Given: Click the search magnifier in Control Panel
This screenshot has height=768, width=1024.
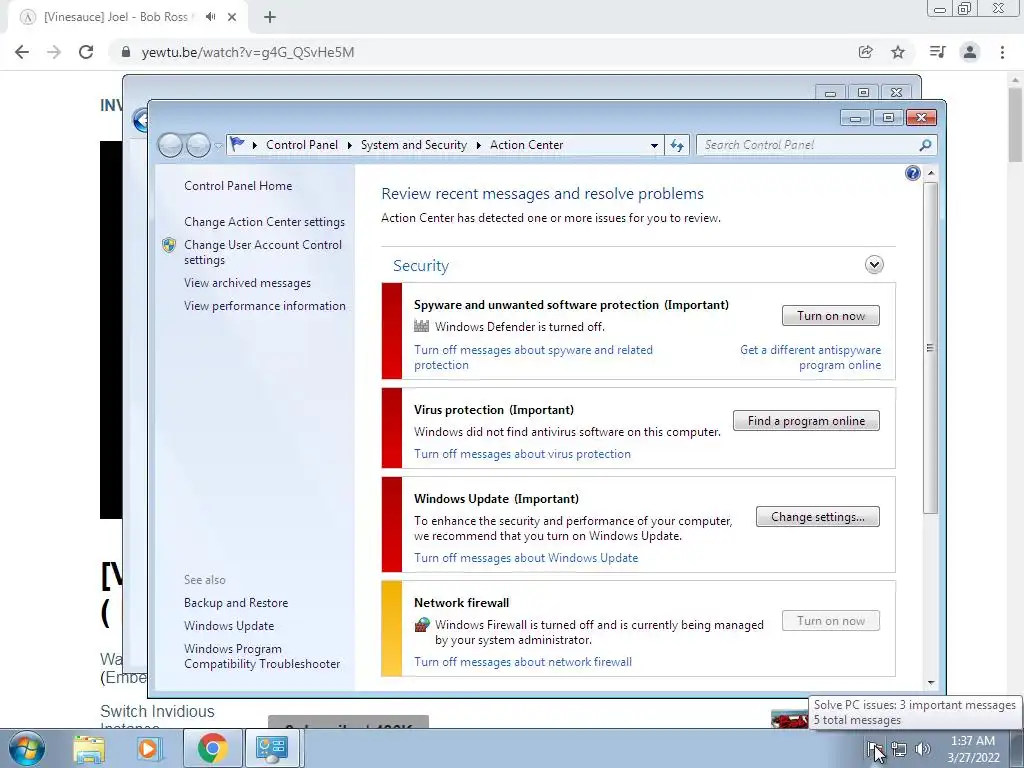Looking at the screenshot, I should click(925, 145).
